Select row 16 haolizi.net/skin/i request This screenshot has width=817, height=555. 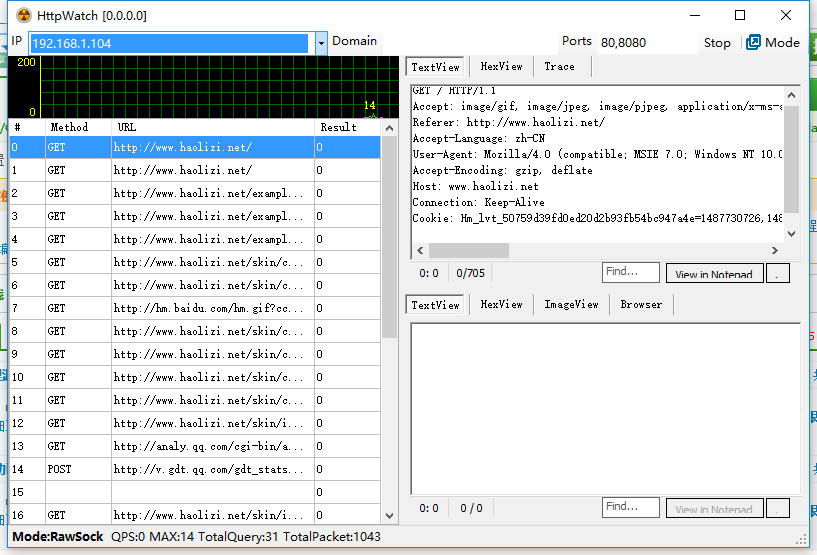pyautogui.click(x=195, y=515)
